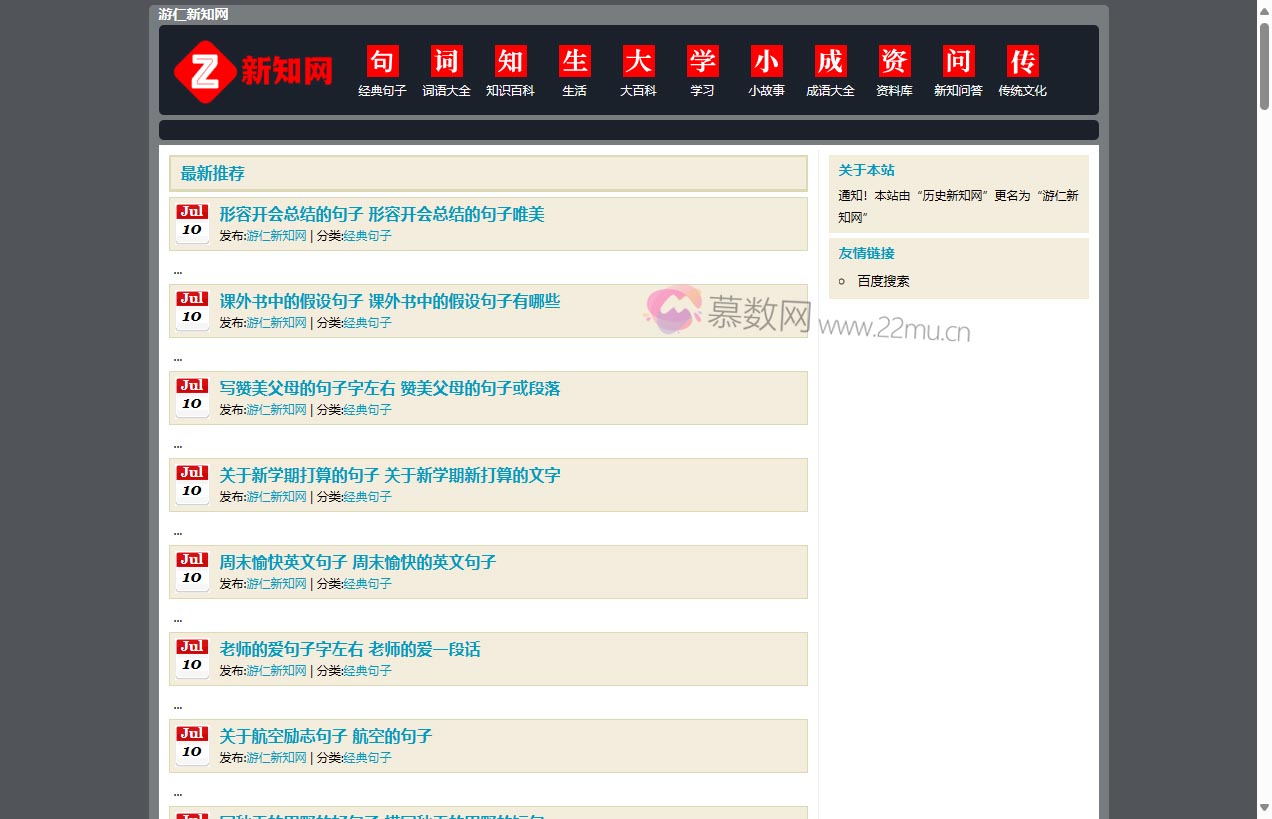Click the 大 icon for 大百科

click(x=639, y=61)
